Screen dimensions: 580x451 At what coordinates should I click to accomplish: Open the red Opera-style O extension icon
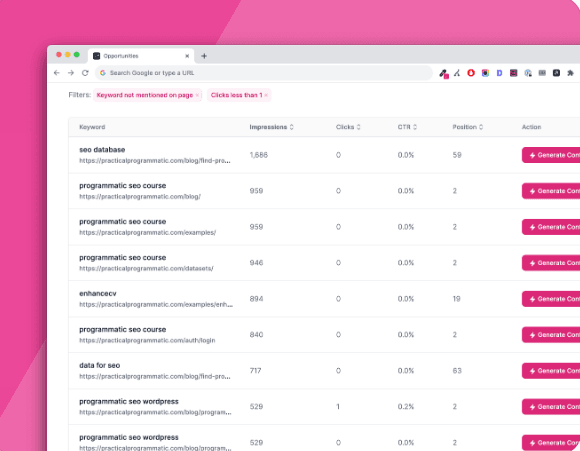471,73
